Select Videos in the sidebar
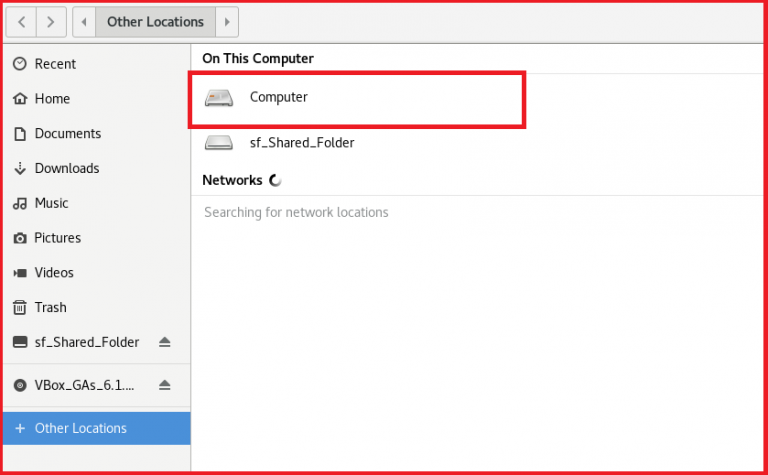 click(54, 273)
